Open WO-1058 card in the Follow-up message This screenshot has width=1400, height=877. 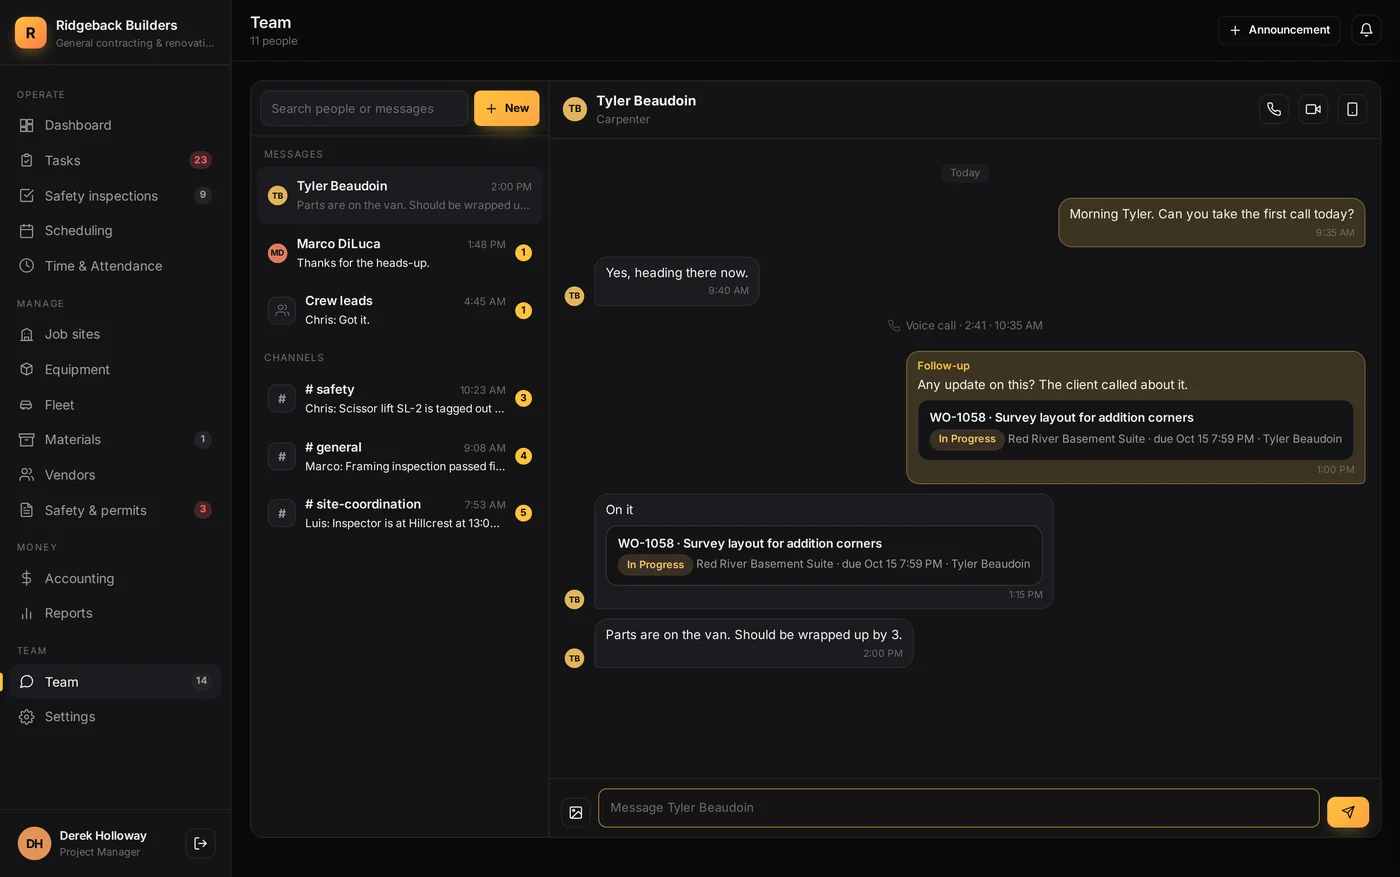click(x=1135, y=429)
